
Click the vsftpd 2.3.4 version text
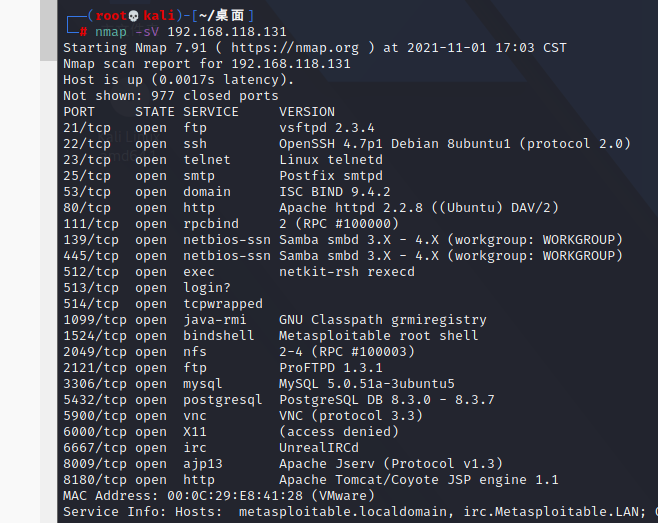(327, 128)
